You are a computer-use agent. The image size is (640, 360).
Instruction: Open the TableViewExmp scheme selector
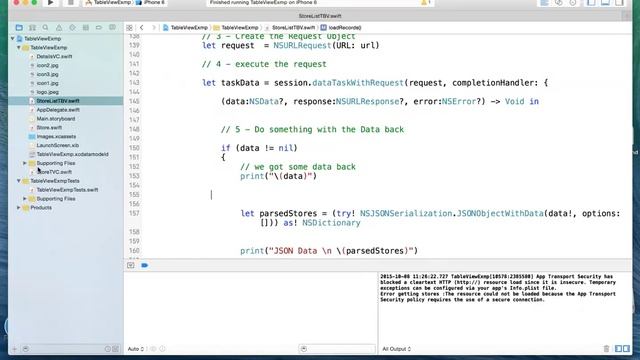point(109,2)
